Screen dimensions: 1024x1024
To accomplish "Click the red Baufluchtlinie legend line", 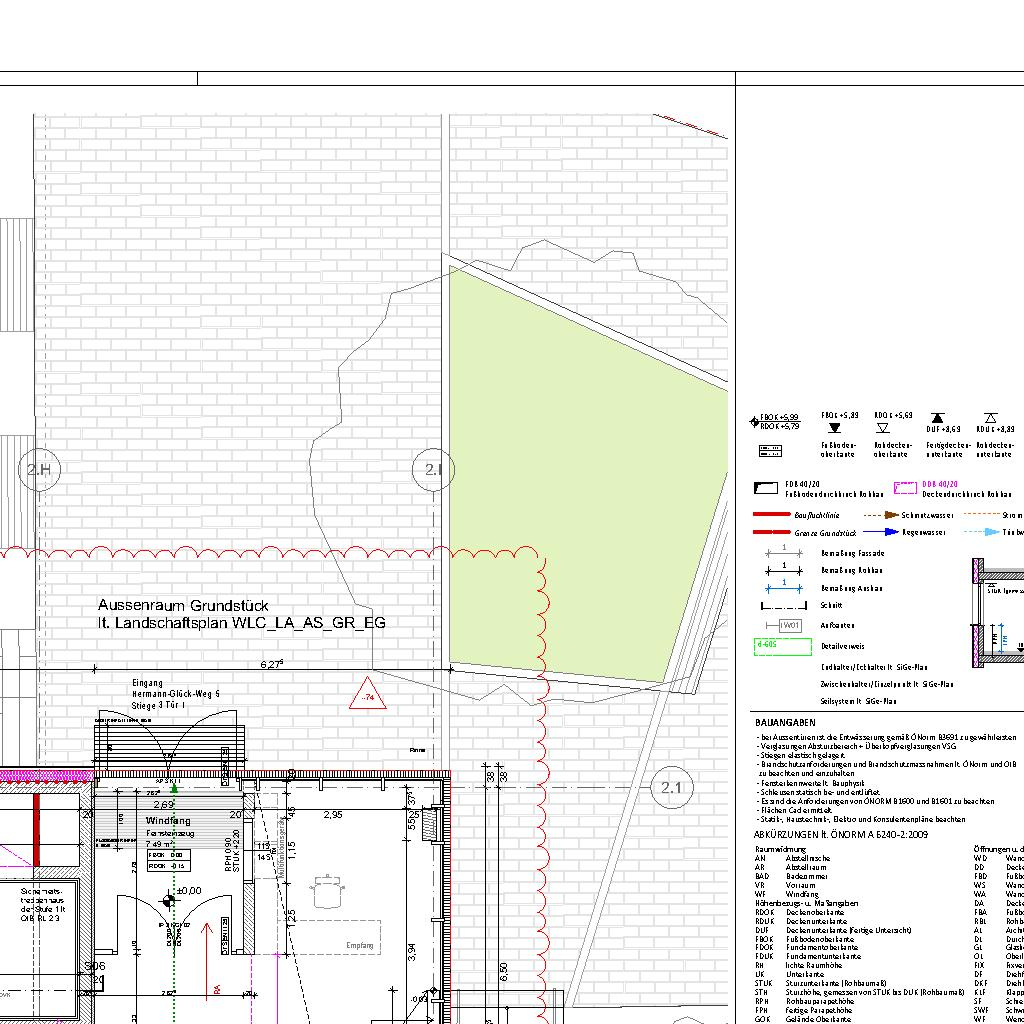I will click(771, 515).
